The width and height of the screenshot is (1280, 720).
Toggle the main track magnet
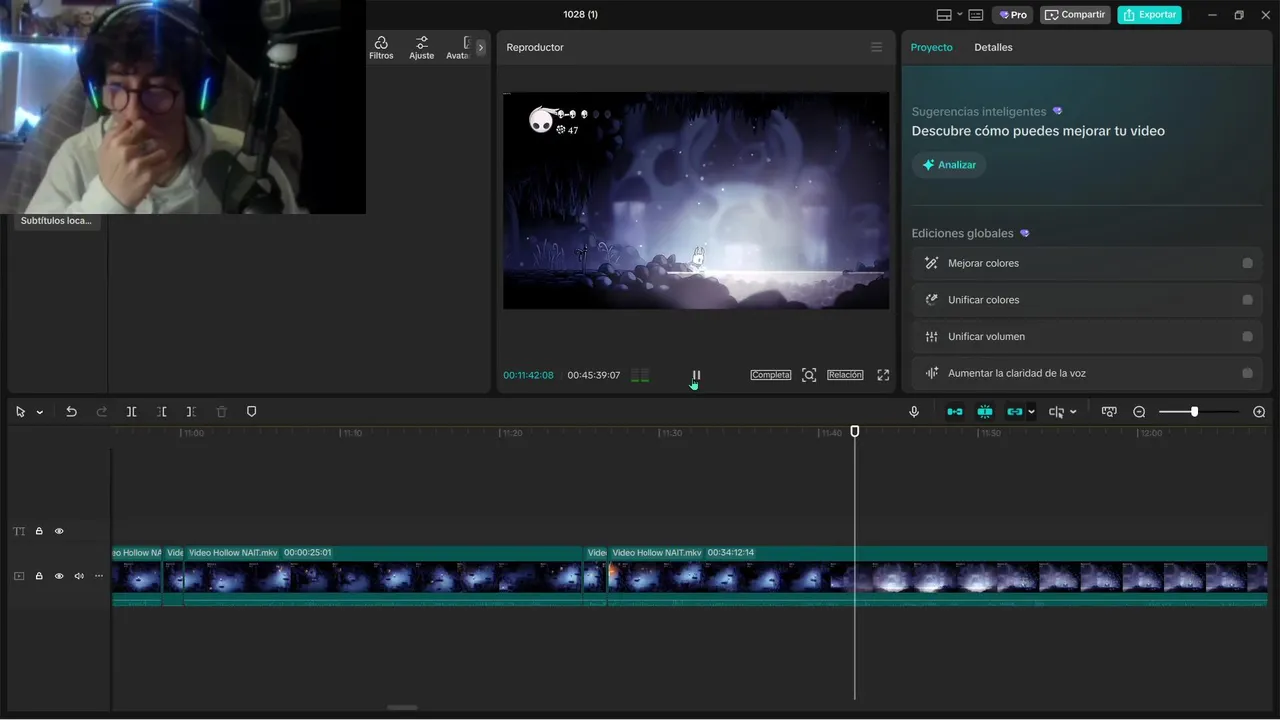point(955,412)
